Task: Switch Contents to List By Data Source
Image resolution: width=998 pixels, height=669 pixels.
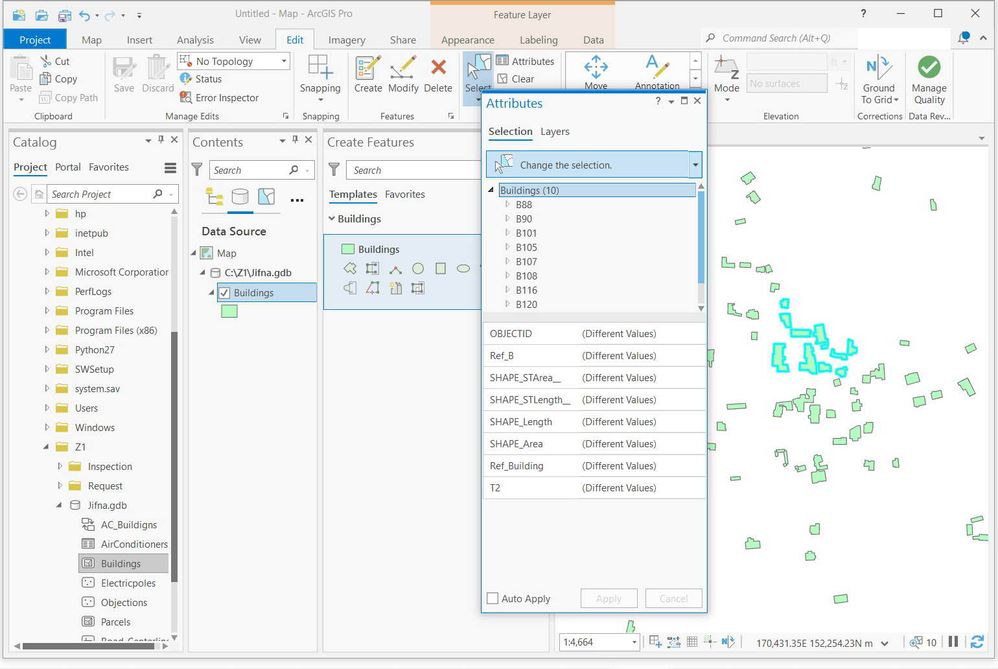Action: click(240, 197)
